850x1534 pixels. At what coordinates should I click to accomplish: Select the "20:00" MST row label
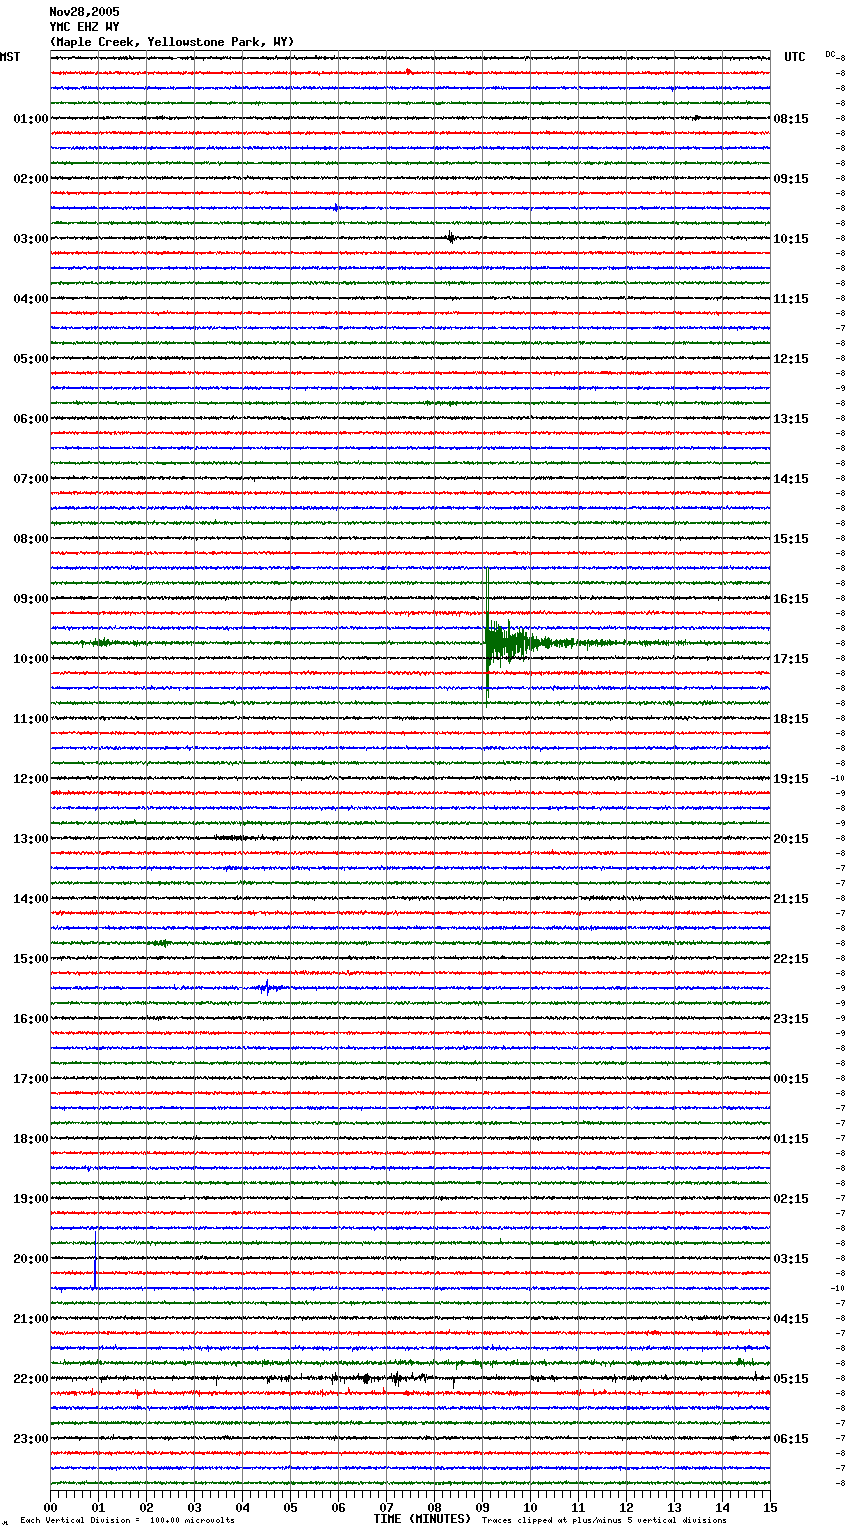(x=31, y=1259)
